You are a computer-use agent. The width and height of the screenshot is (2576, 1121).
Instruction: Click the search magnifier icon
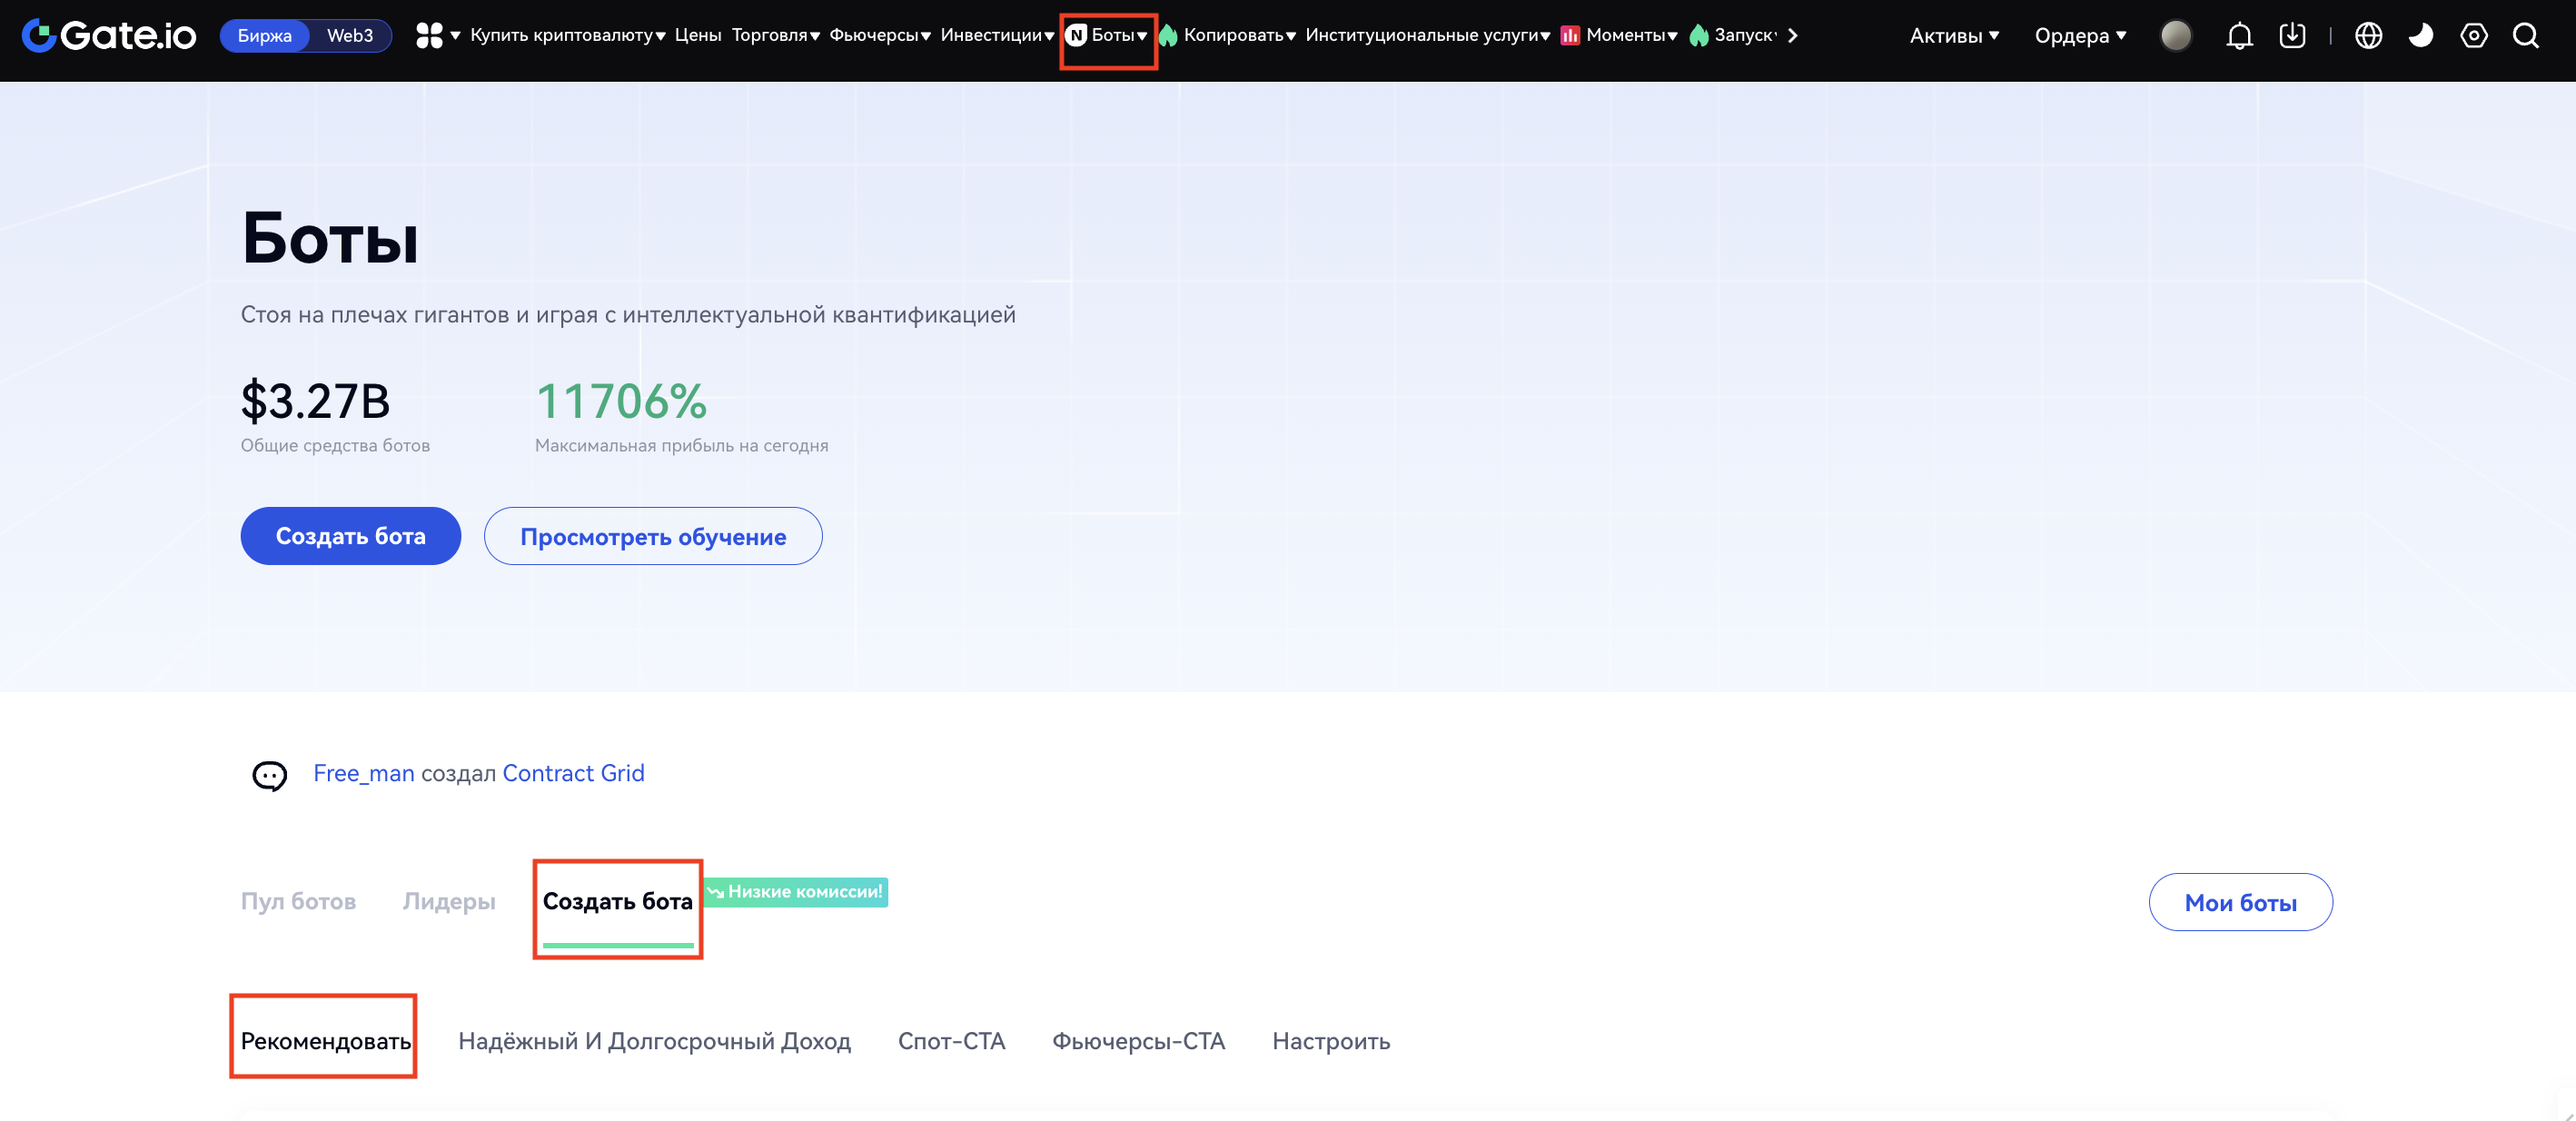(2526, 36)
